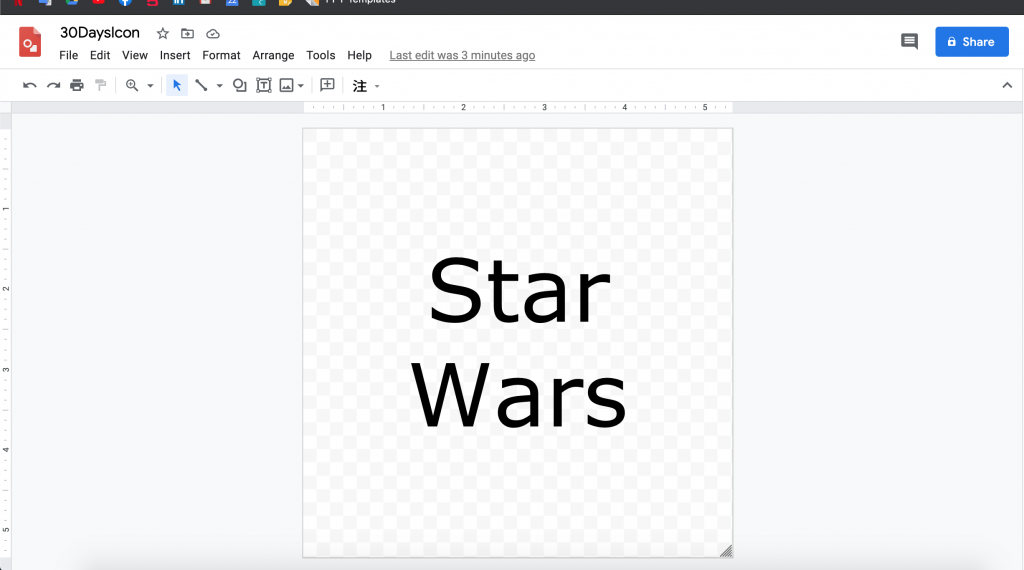
Task: Open the Help menu
Action: 359,55
